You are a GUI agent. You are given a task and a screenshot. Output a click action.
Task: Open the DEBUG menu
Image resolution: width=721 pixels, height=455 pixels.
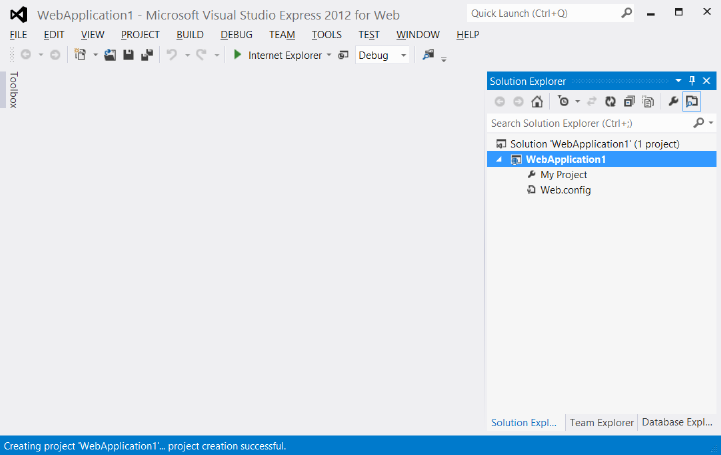tap(236, 35)
